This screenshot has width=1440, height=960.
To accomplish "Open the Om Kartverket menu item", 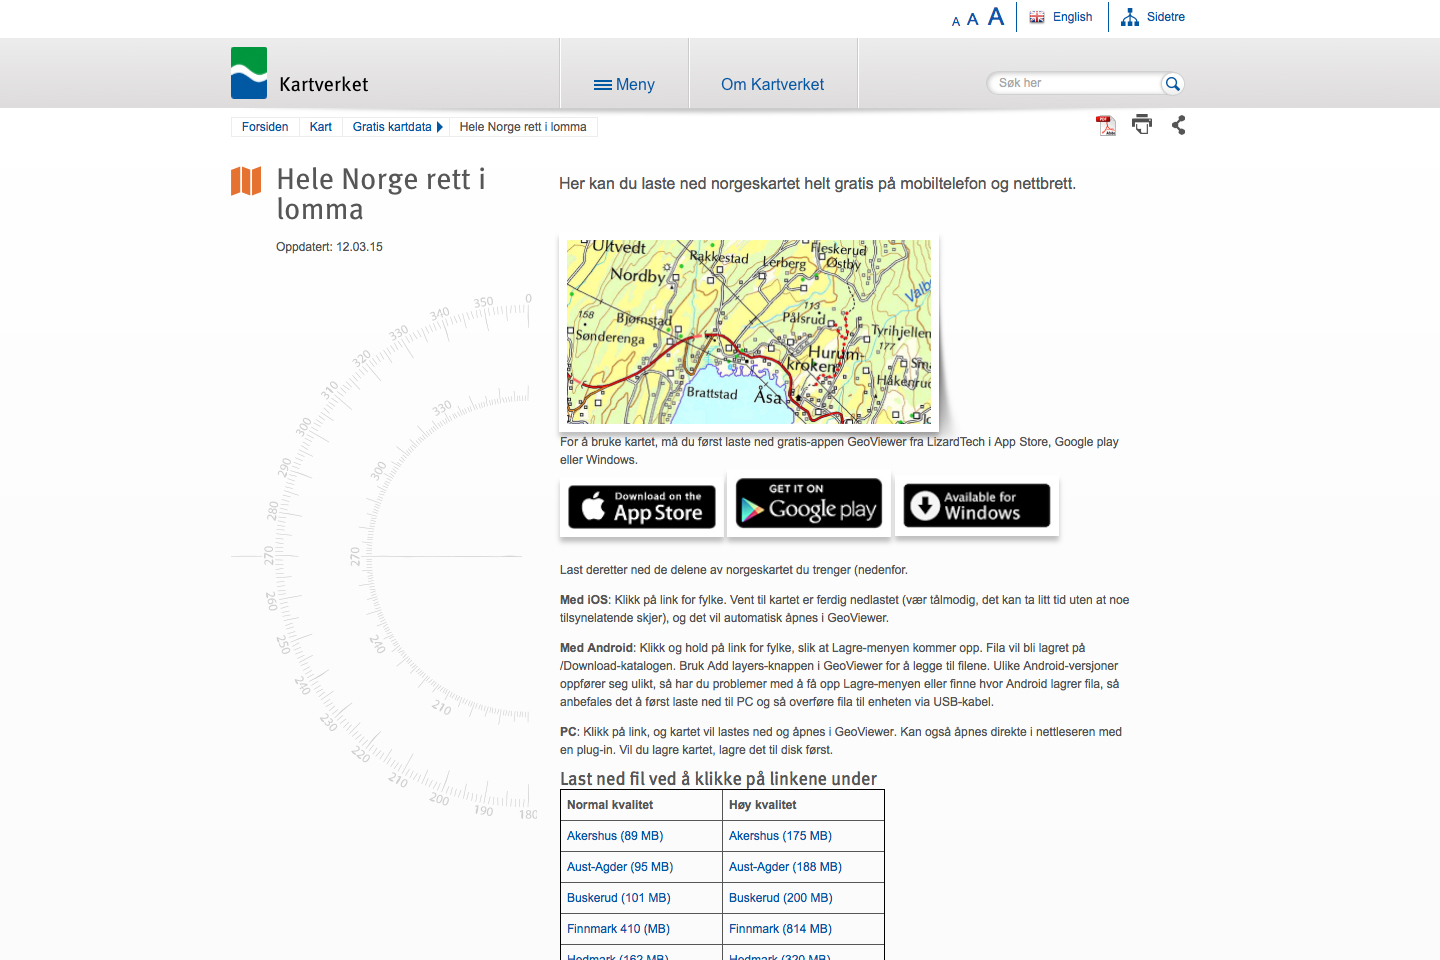I will click(x=772, y=85).
